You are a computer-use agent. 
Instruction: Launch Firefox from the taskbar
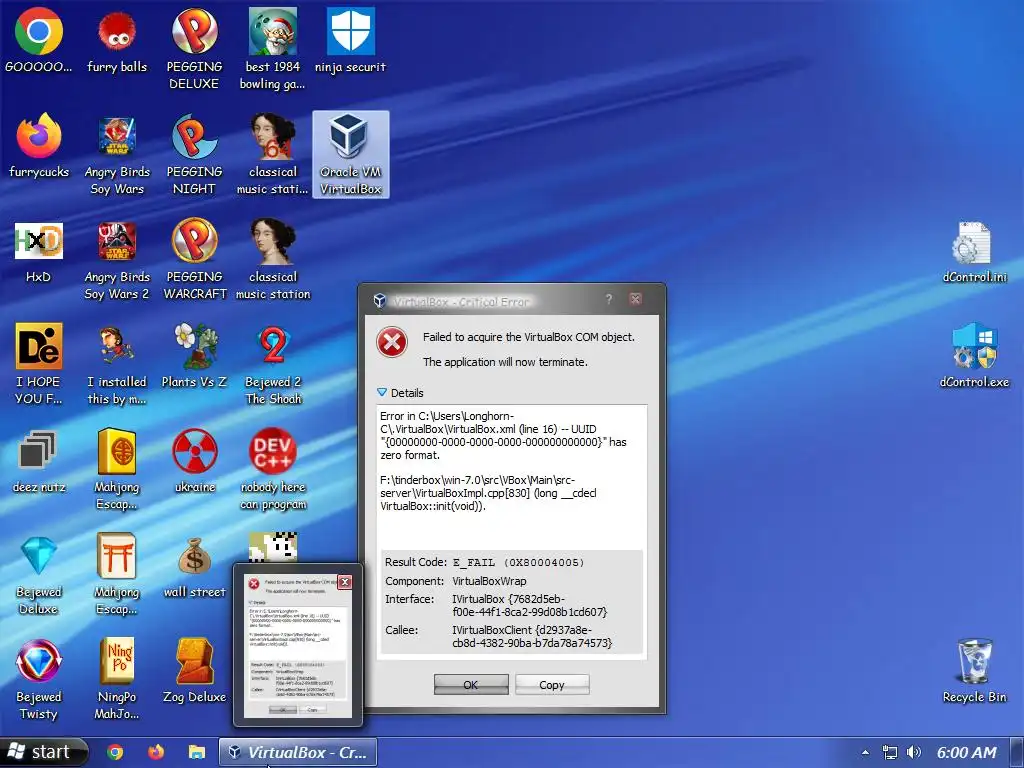[156, 752]
